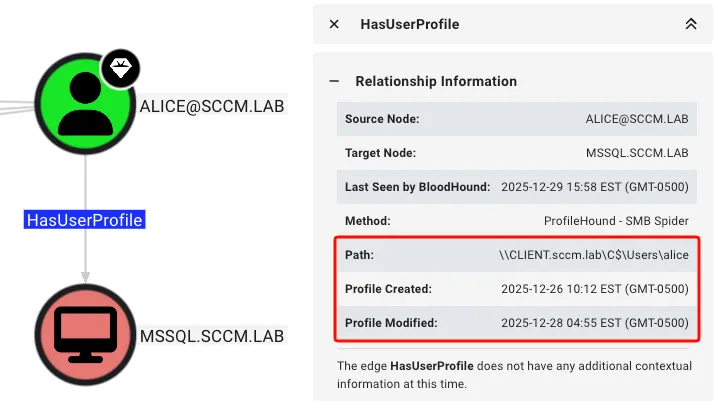Screen dimensions: 718x409
Task: Select the ALICE user node icon
Action: [84, 104]
